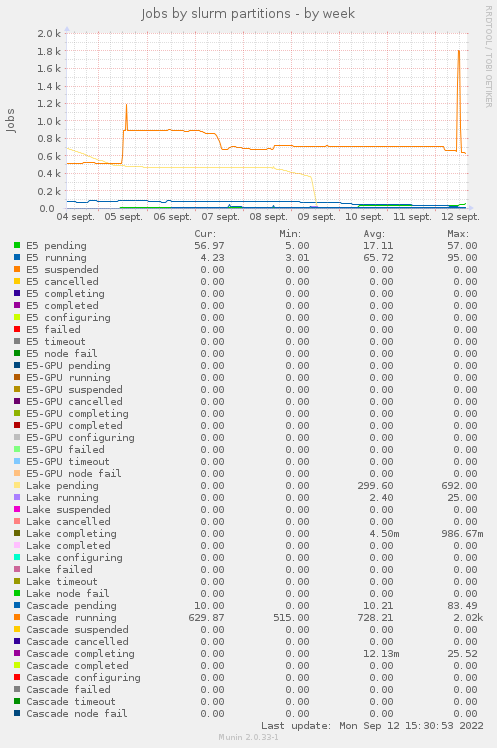This screenshot has width=497, height=748.
Task: Click the Max: column header
Action: pyautogui.click(x=458, y=234)
